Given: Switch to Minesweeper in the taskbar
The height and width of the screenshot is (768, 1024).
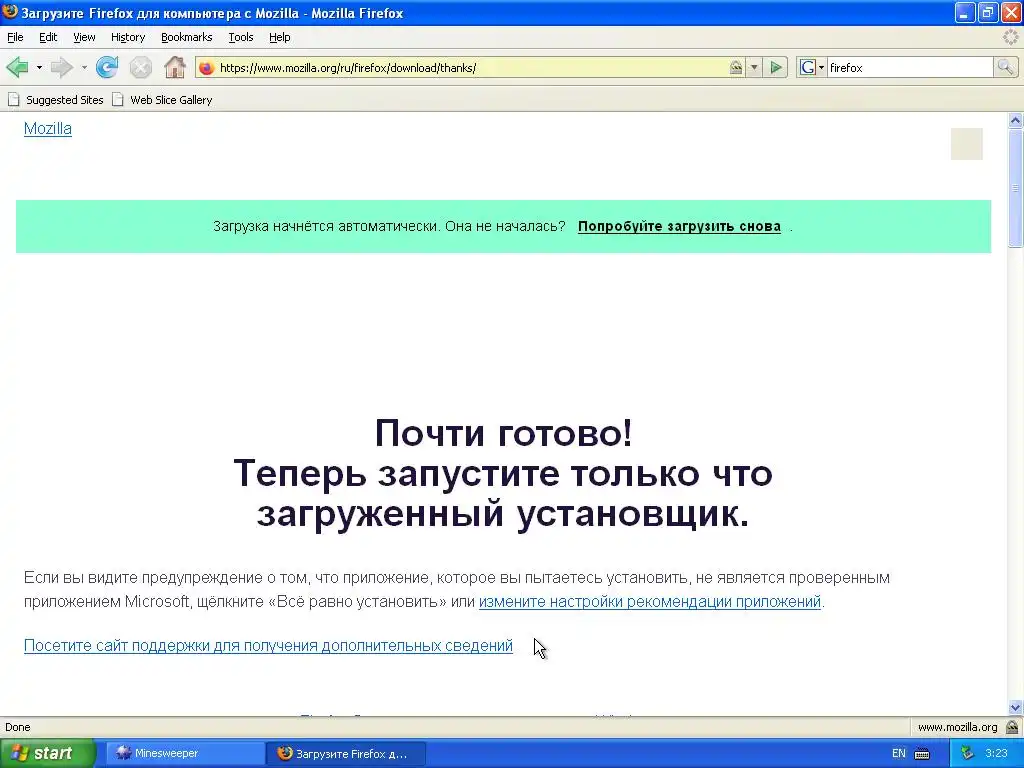Looking at the screenshot, I should coord(185,753).
